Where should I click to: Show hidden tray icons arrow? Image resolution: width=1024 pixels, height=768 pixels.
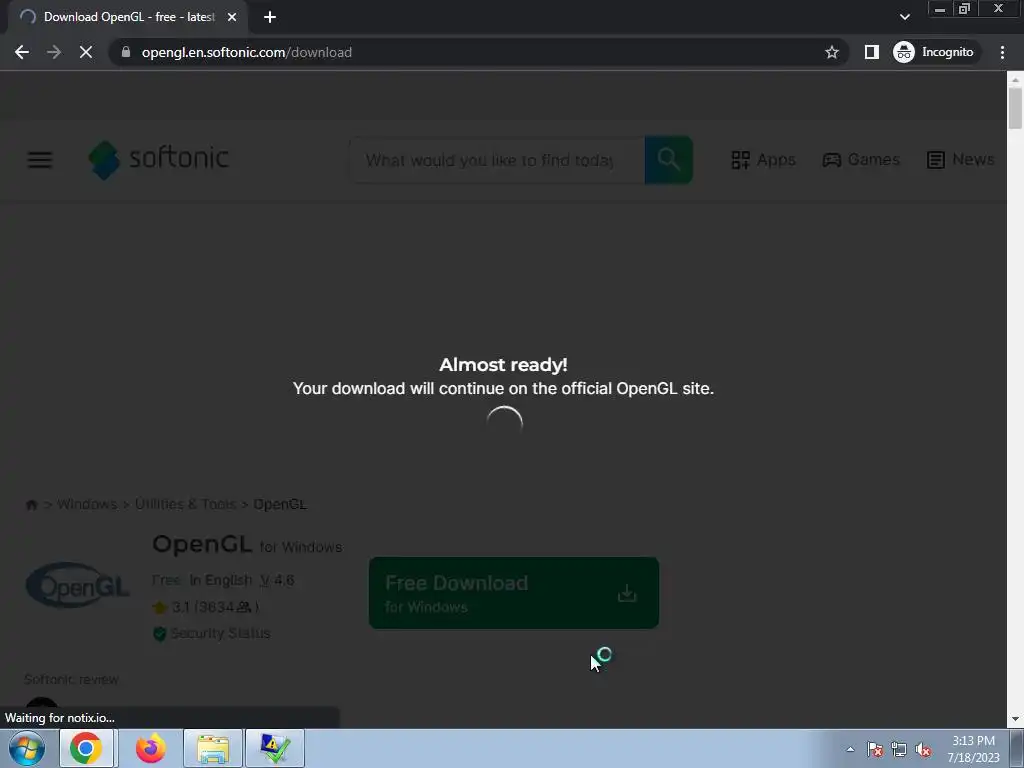pyautogui.click(x=850, y=749)
